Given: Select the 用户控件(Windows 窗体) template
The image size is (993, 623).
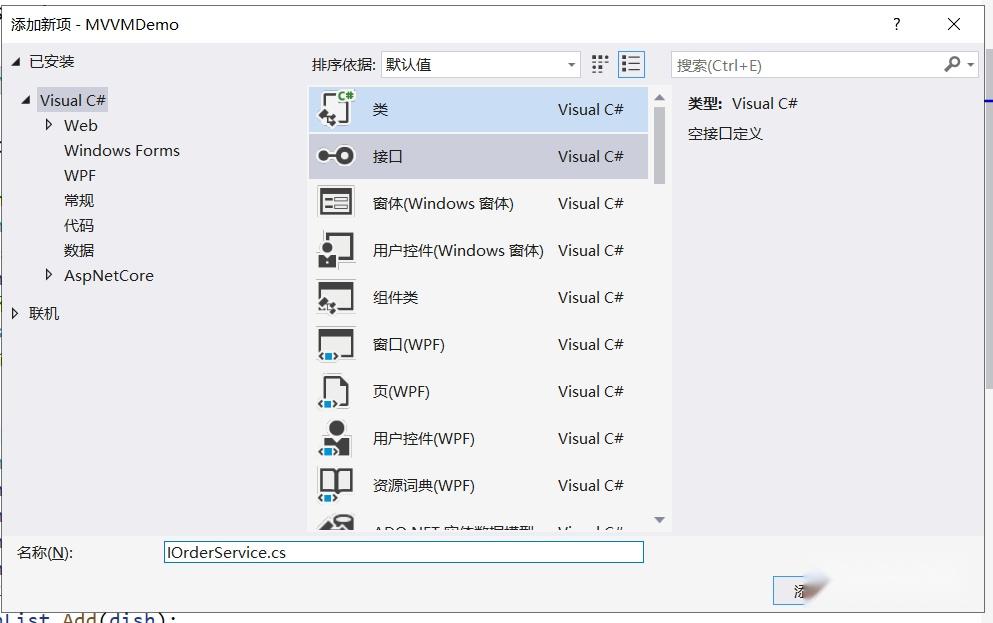Looking at the screenshot, I should pyautogui.click(x=335, y=250).
